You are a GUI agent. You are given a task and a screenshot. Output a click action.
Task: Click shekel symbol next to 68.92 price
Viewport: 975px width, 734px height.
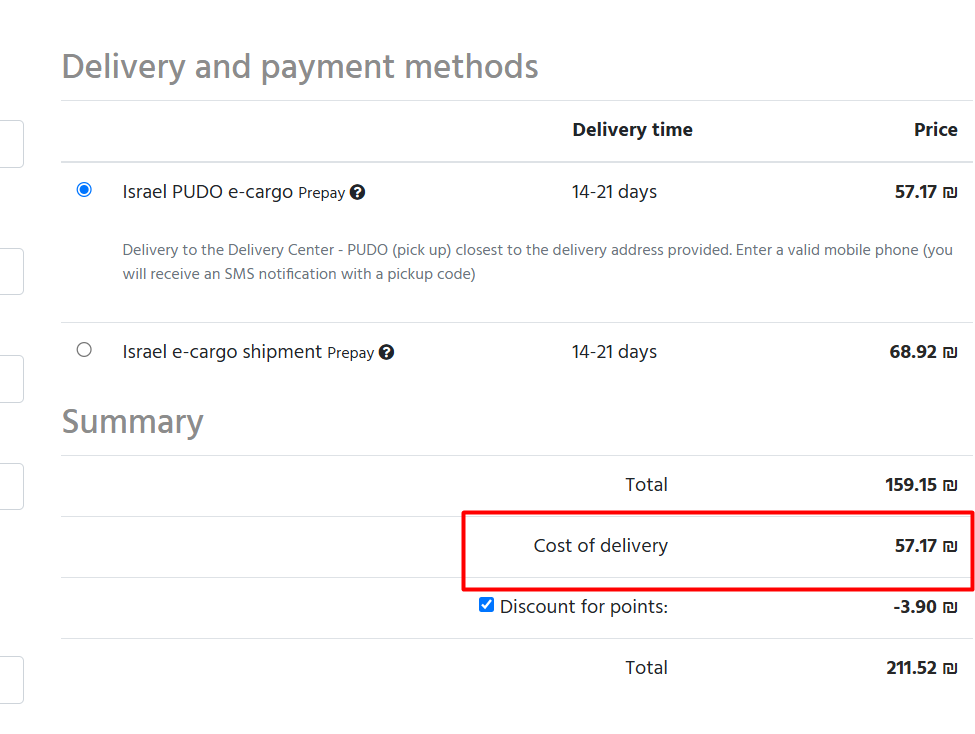tap(950, 352)
